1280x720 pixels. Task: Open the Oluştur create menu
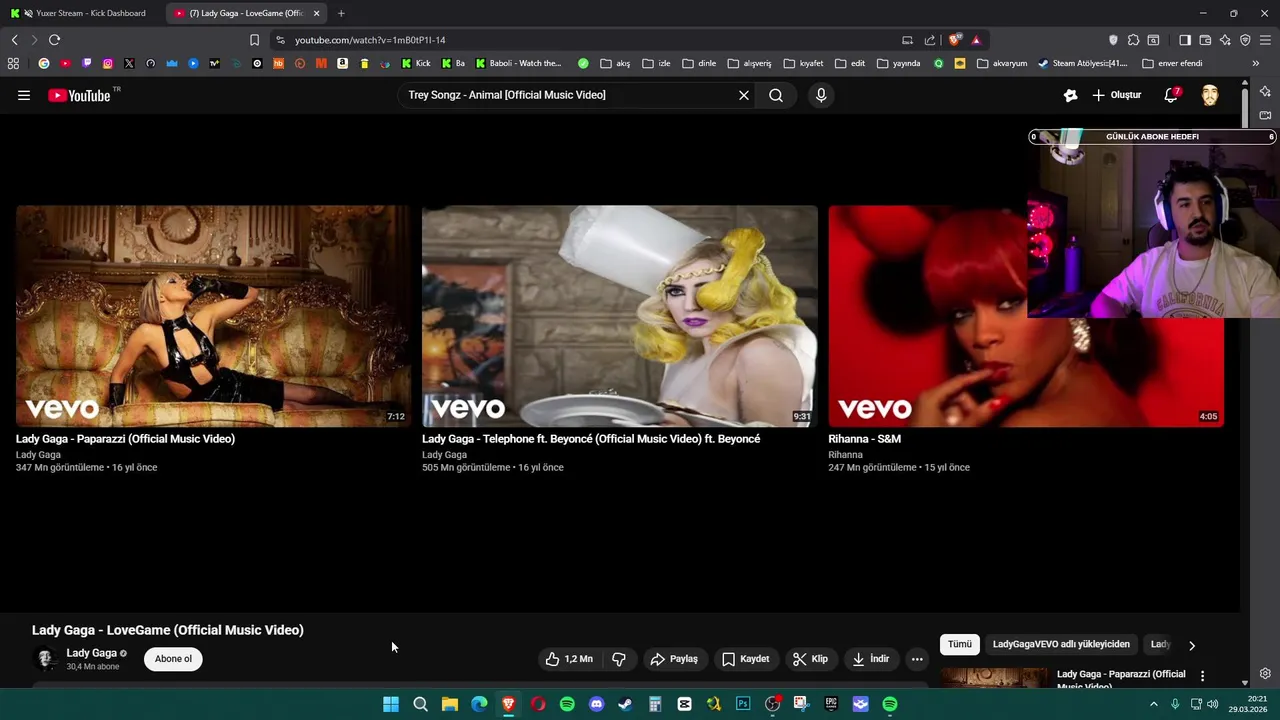pos(1116,95)
